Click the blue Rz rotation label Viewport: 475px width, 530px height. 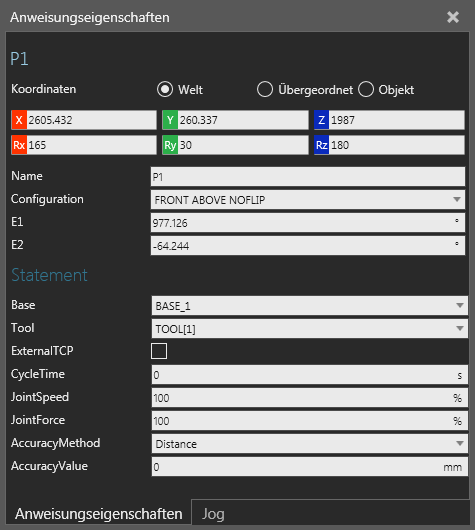pyautogui.click(x=322, y=145)
